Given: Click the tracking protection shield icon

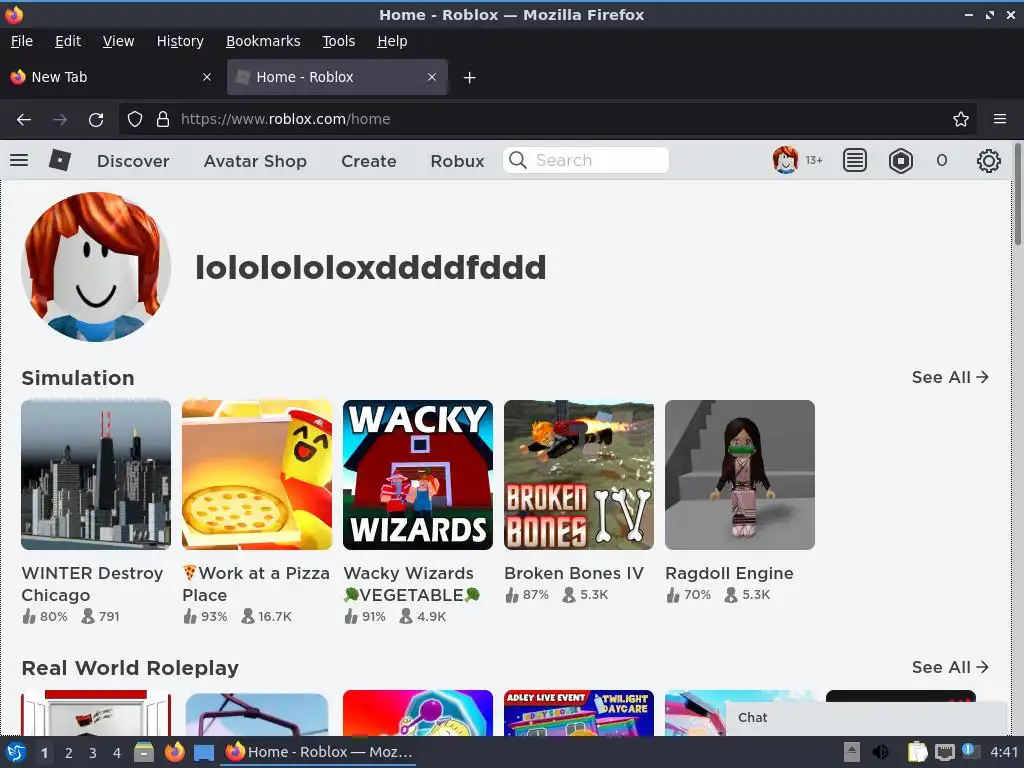Looking at the screenshot, I should click(x=135, y=119).
